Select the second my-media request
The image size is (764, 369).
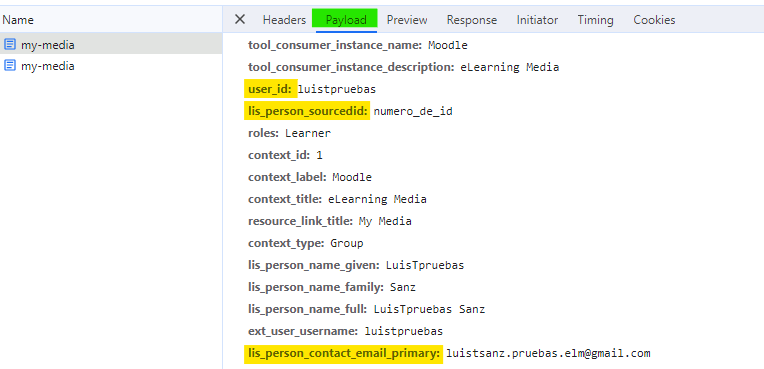111,65
